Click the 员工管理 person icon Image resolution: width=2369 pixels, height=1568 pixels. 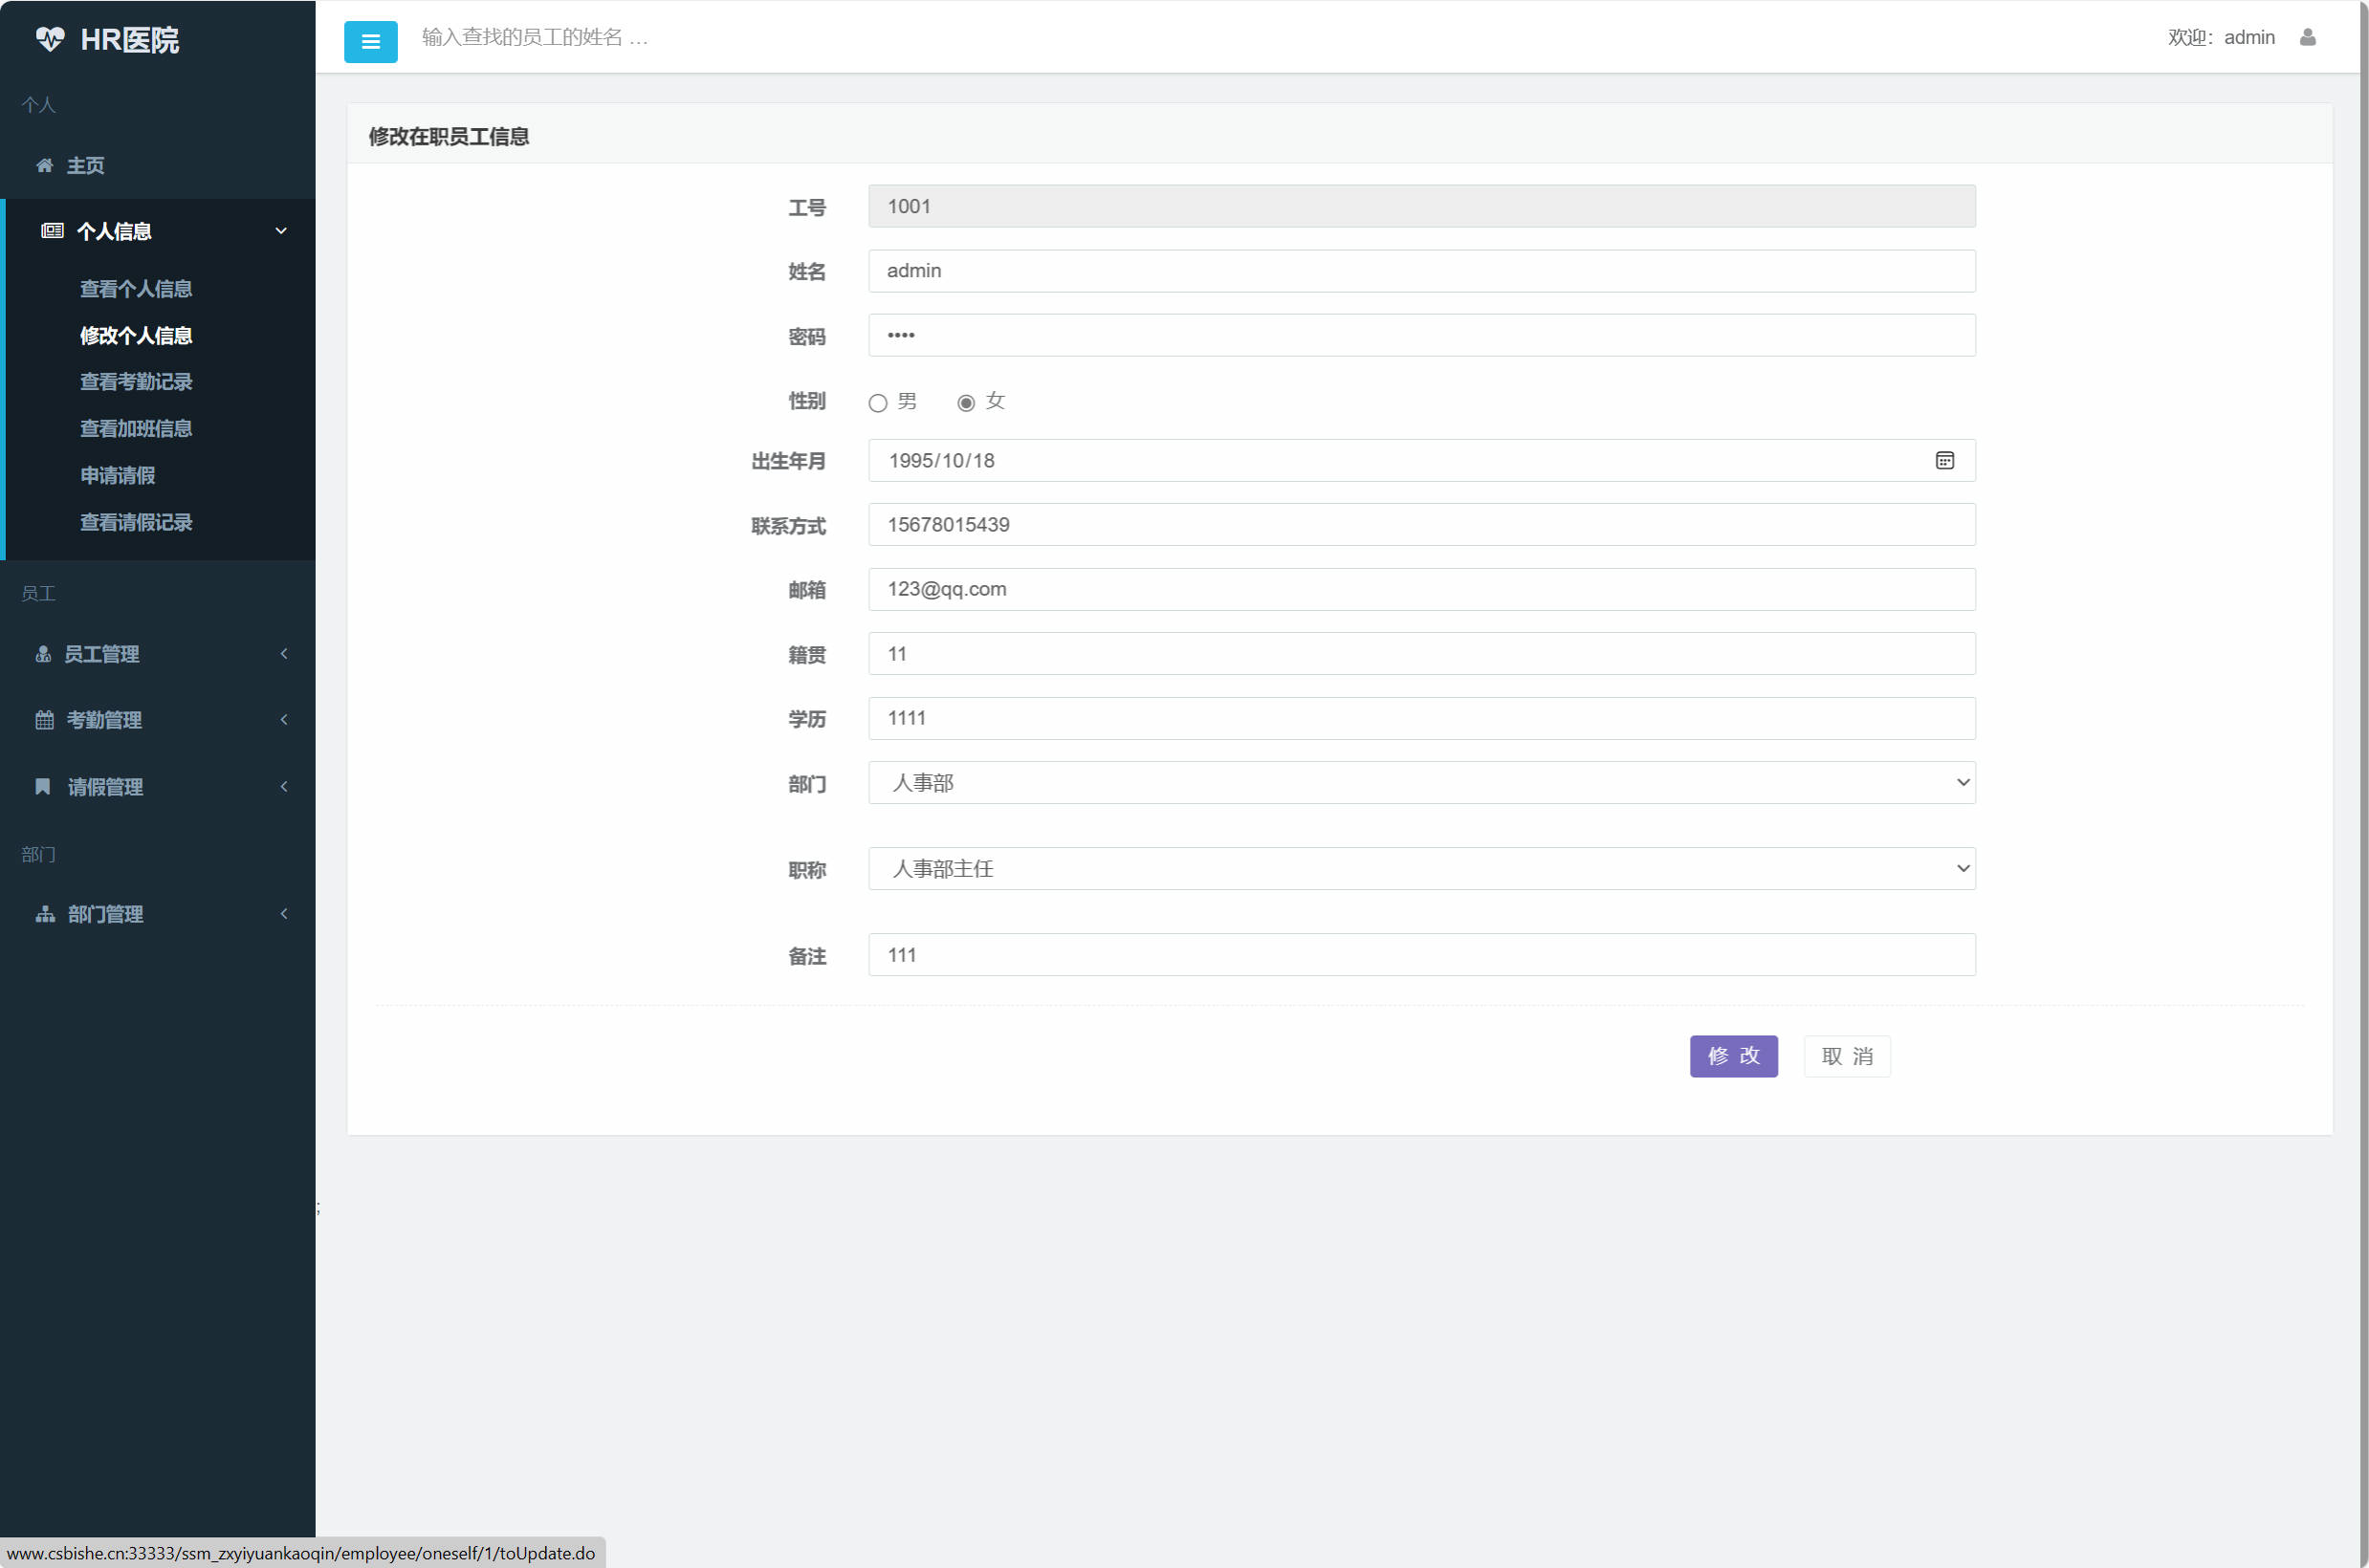coord(43,654)
